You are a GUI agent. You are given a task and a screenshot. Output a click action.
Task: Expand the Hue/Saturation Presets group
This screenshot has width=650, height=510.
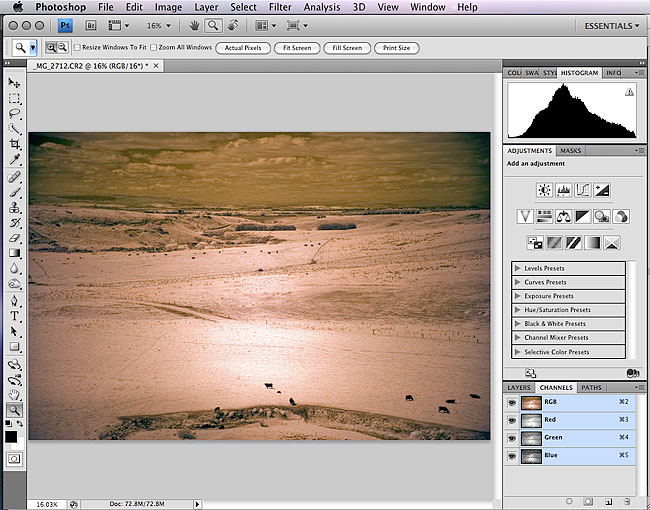point(517,310)
